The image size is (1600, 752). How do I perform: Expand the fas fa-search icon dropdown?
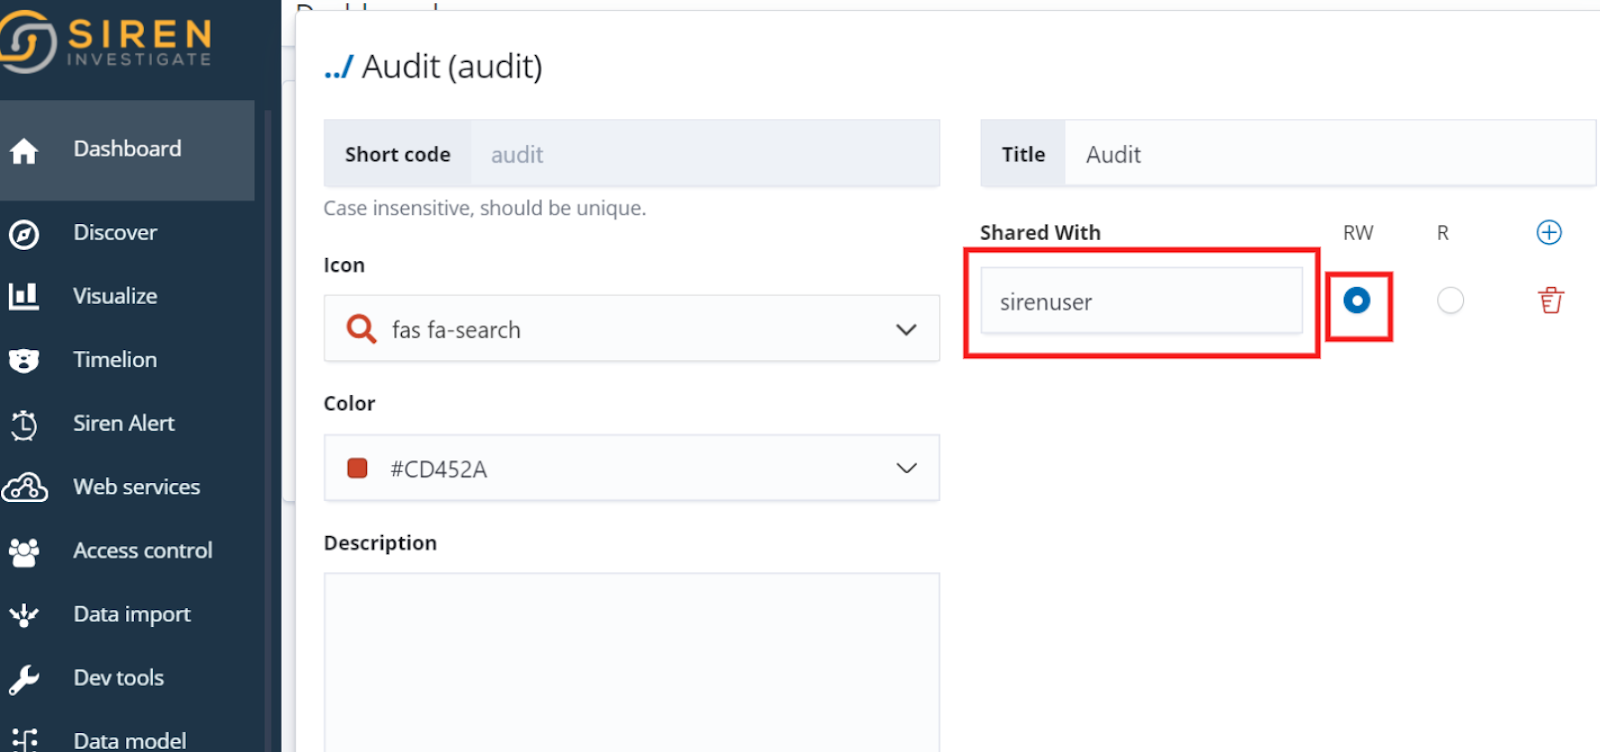point(906,329)
